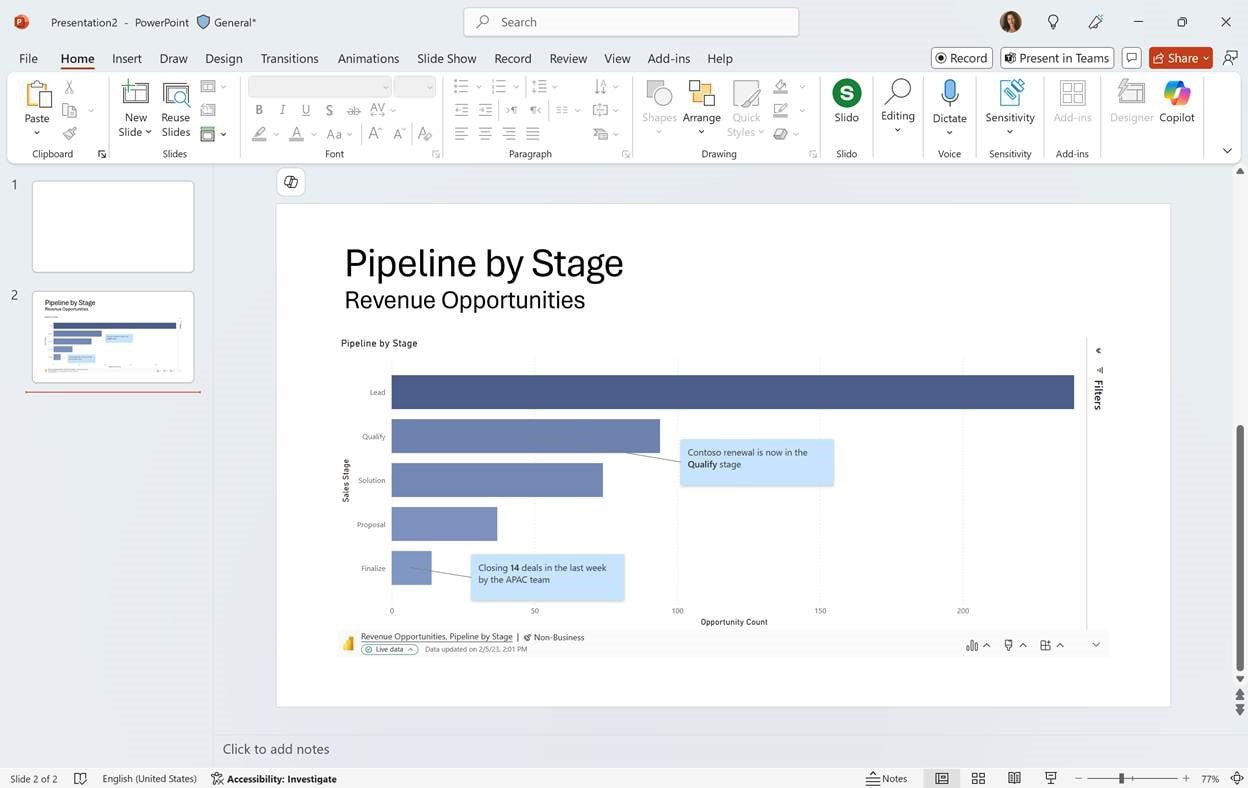The height and width of the screenshot is (788, 1248).
Task: Switch to Reading View in status bar
Action: tap(1014, 778)
